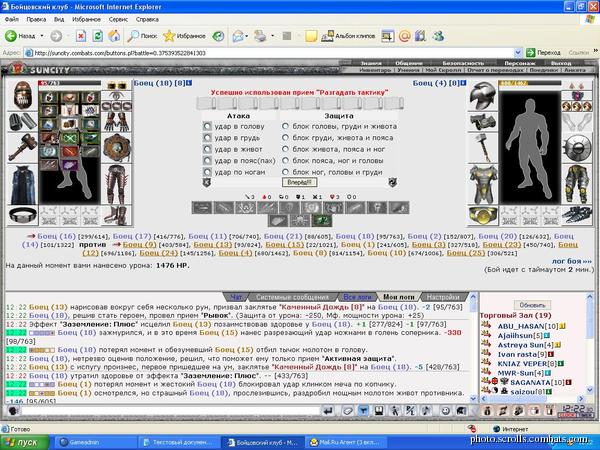Switch to the Системные сообщения tab

coord(292,297)
